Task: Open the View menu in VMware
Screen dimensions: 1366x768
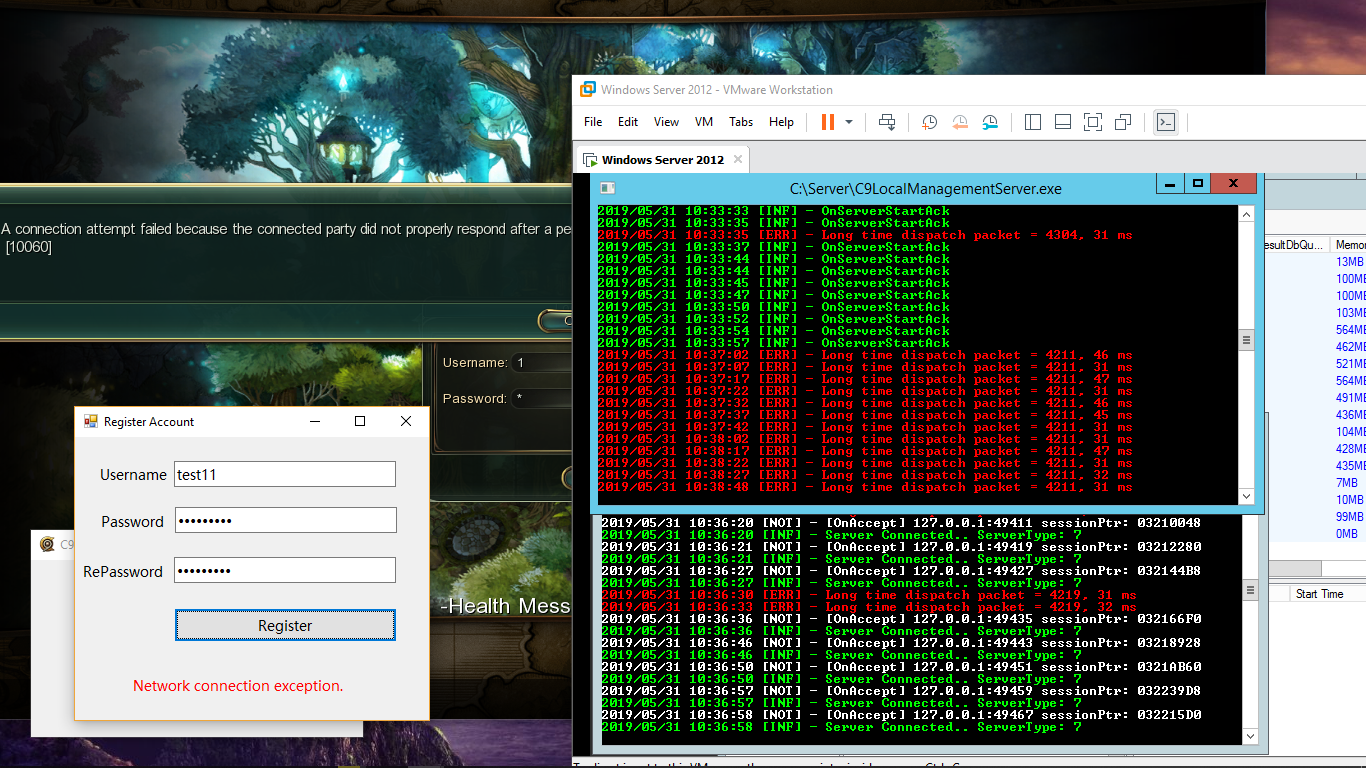Action: [x=666, y=122]
